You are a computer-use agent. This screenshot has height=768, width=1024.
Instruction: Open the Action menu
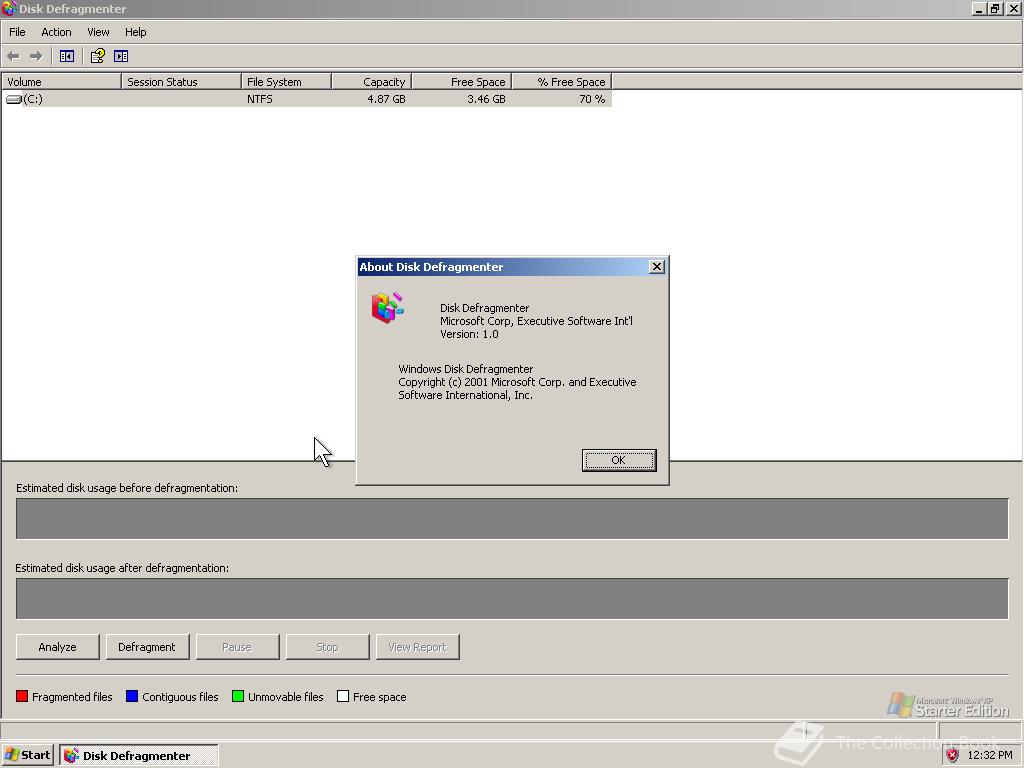click(x=56, y=32)
